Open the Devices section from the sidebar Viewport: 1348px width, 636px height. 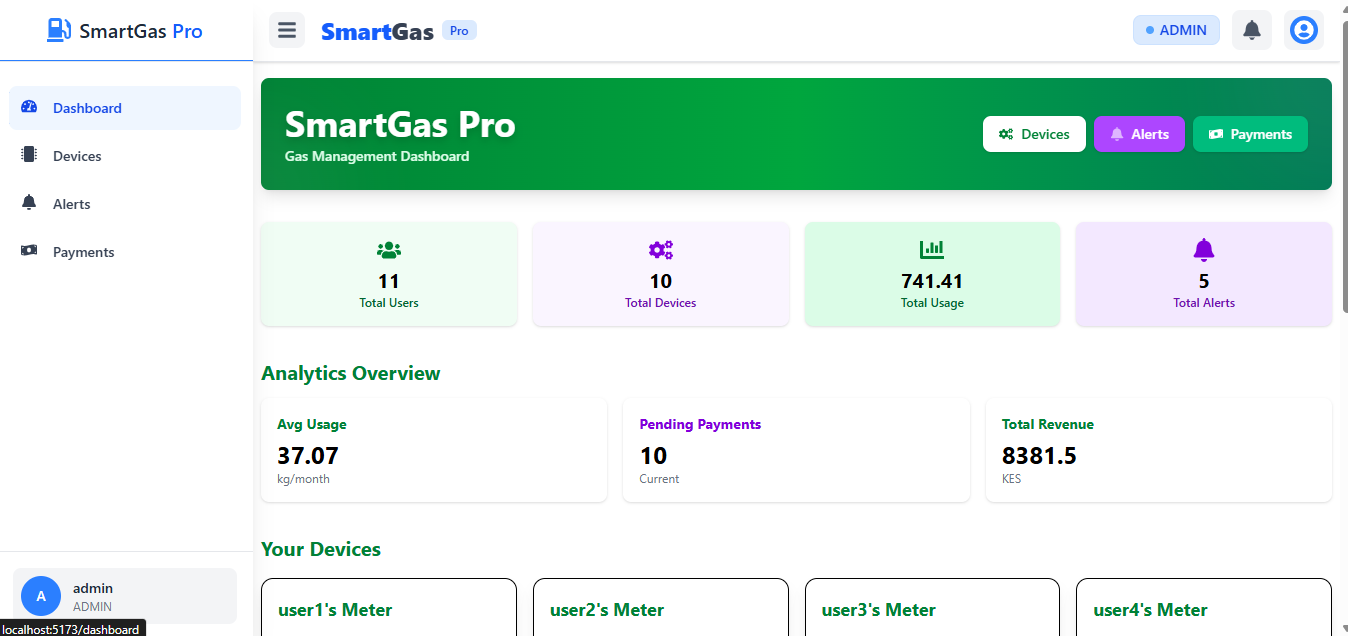77,155
